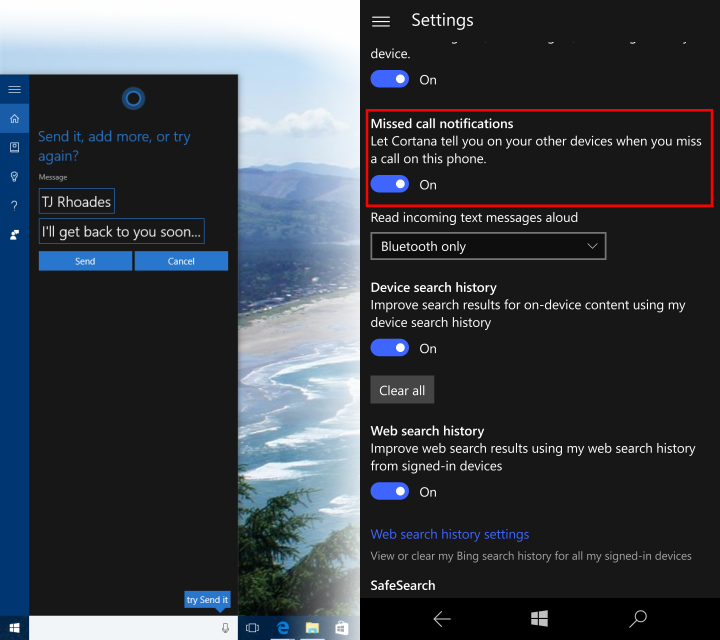Open File Explorer from taskbar

point(312,628)
